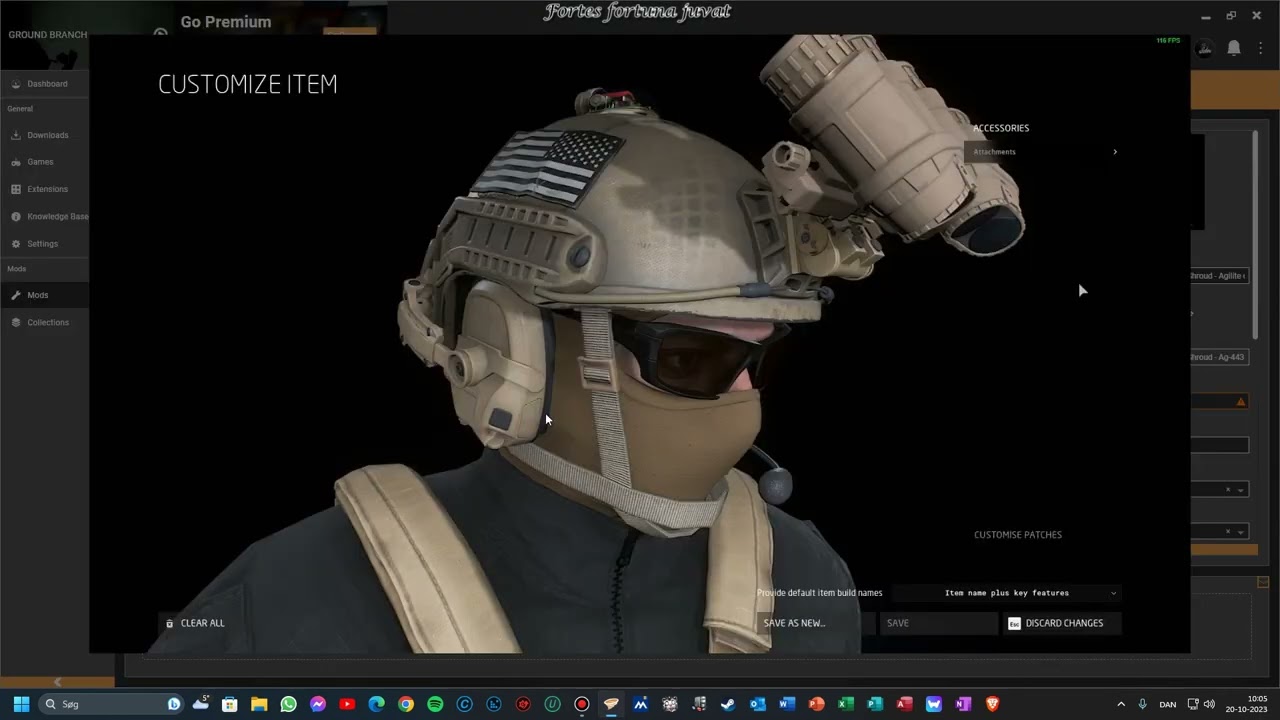Open Microsoft Store from taskbar
This screenshot has height=720, width=1280.
[x=230, y=704]
